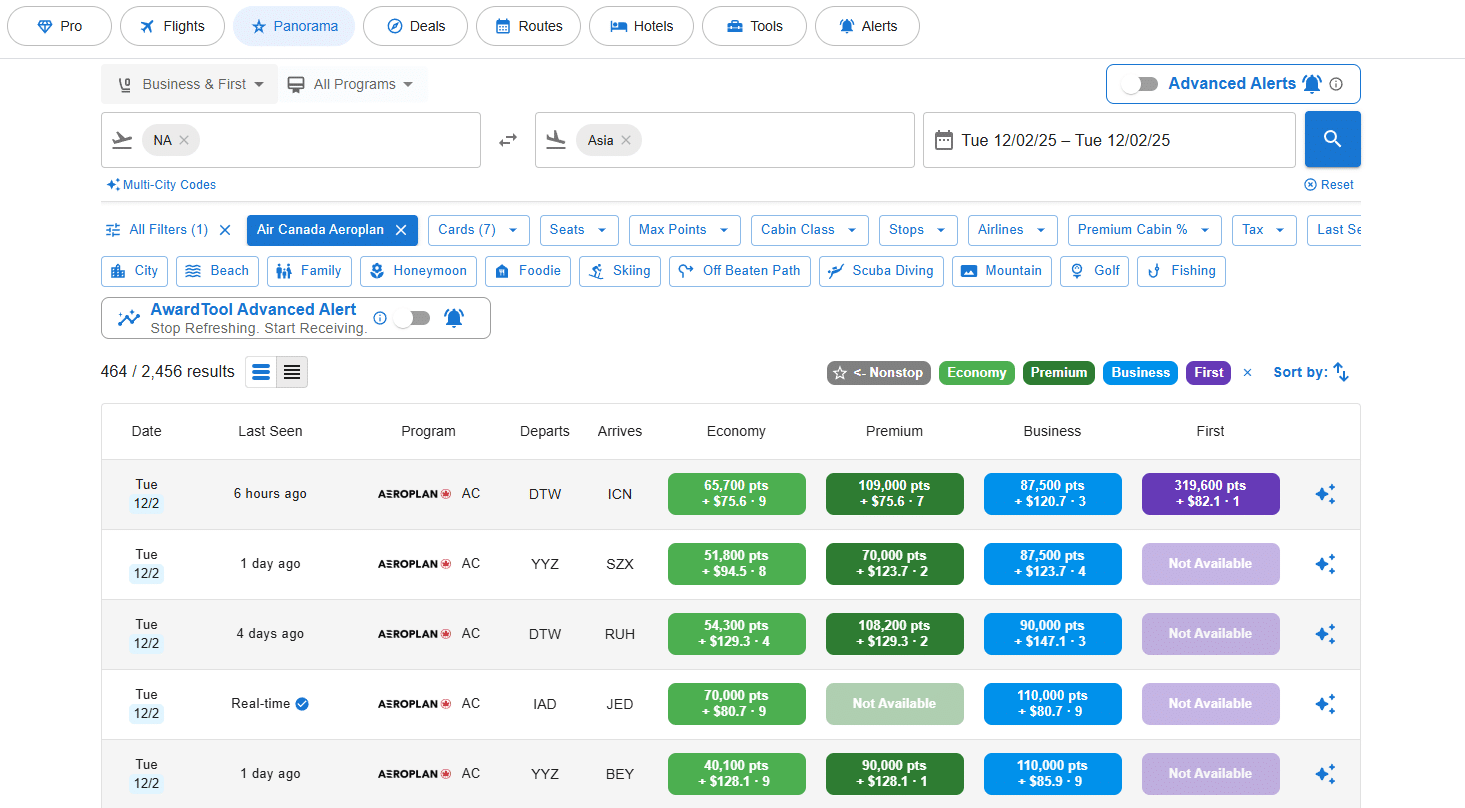Viewport: 1465px width, 808px height.
Task: Expand the Business & First cabin dropdown
Action: point(190,84)
